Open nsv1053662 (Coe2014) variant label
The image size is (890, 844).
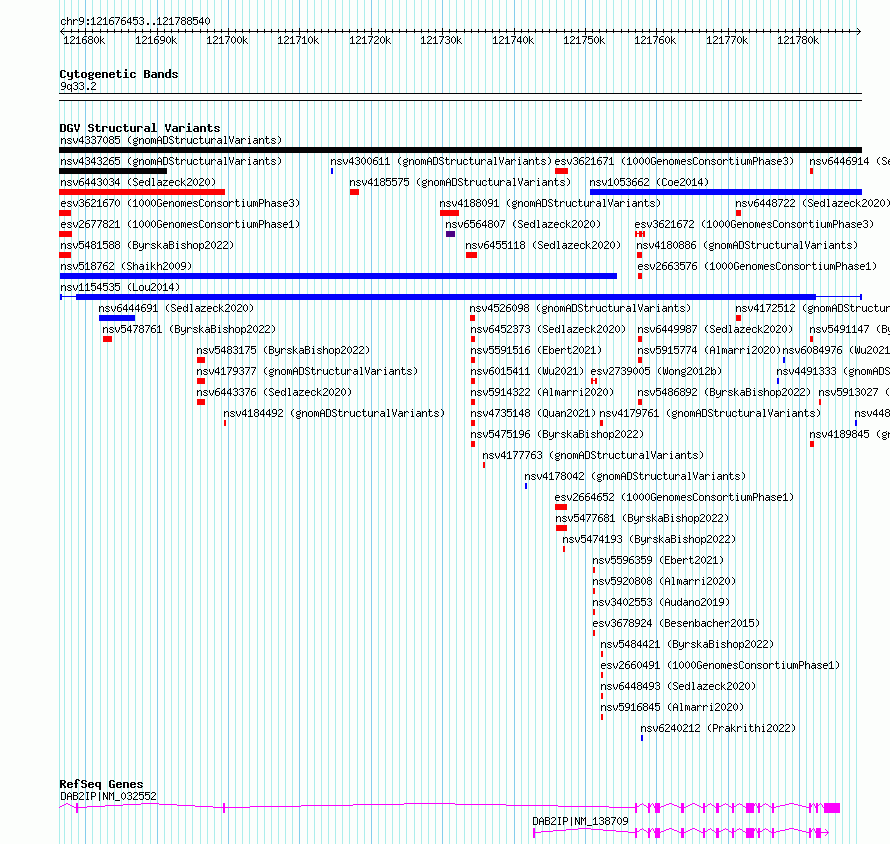(x=649, y=182)
